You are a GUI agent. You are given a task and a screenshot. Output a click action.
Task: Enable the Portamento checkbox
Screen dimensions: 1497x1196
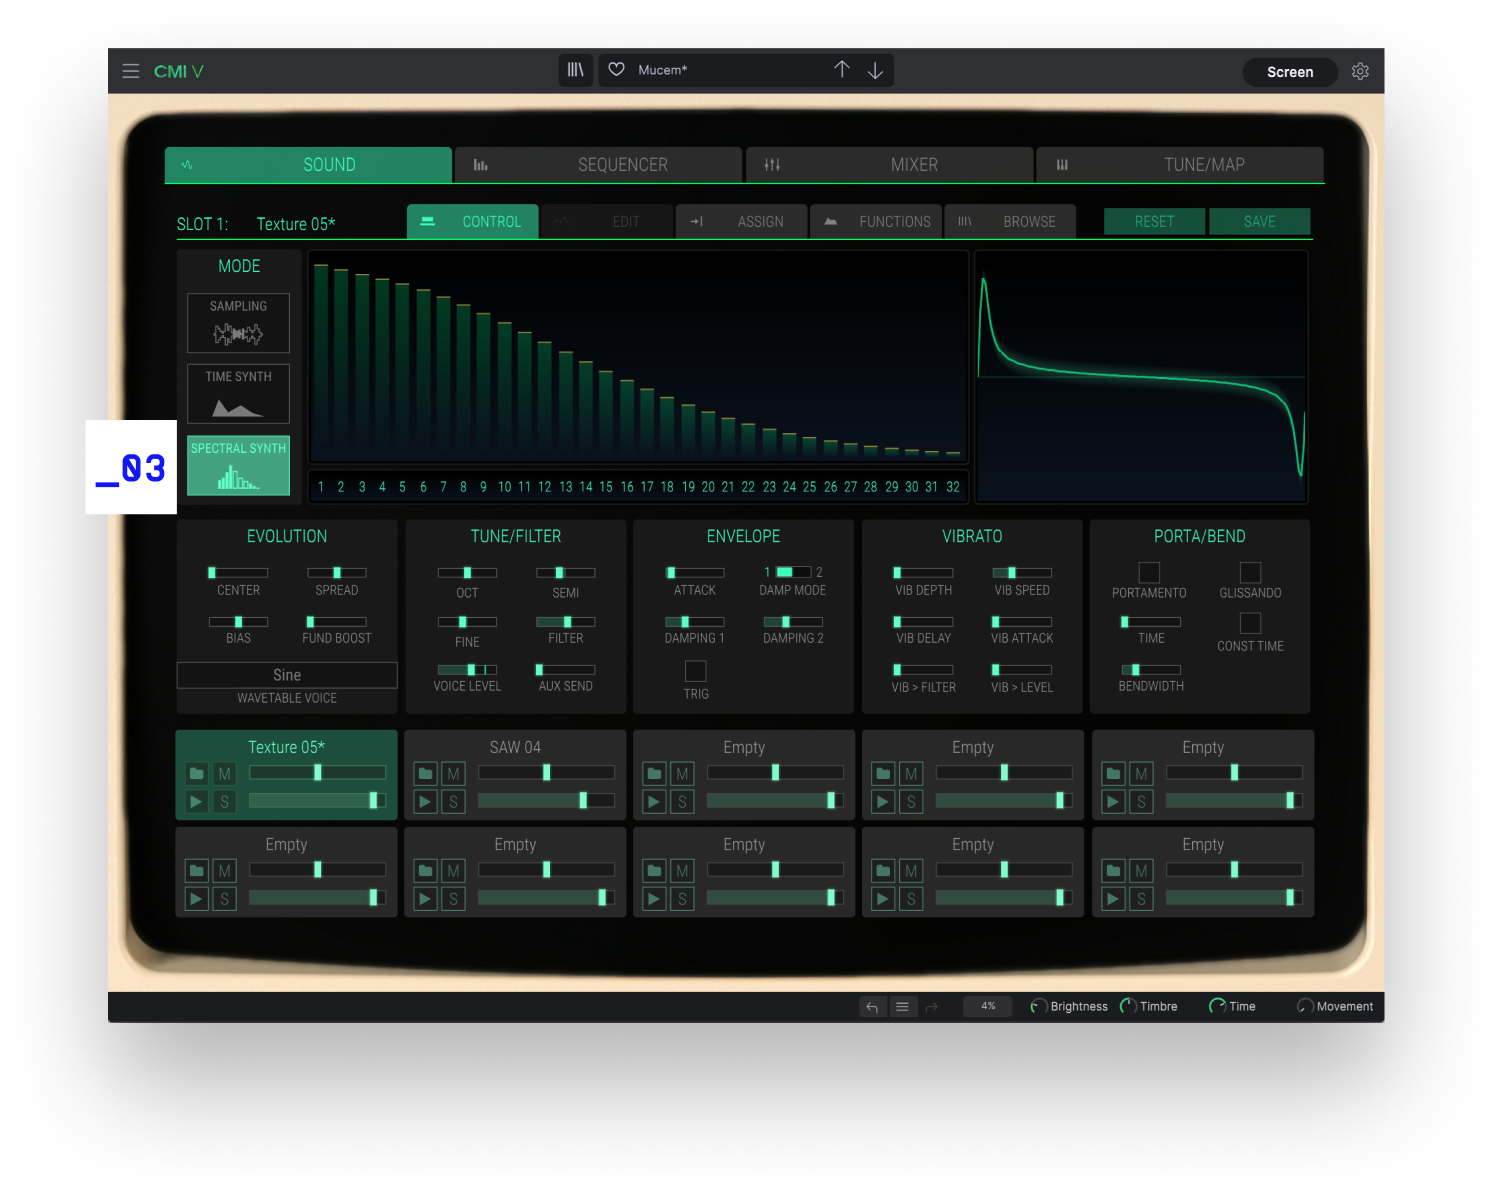pos(1149,572)
